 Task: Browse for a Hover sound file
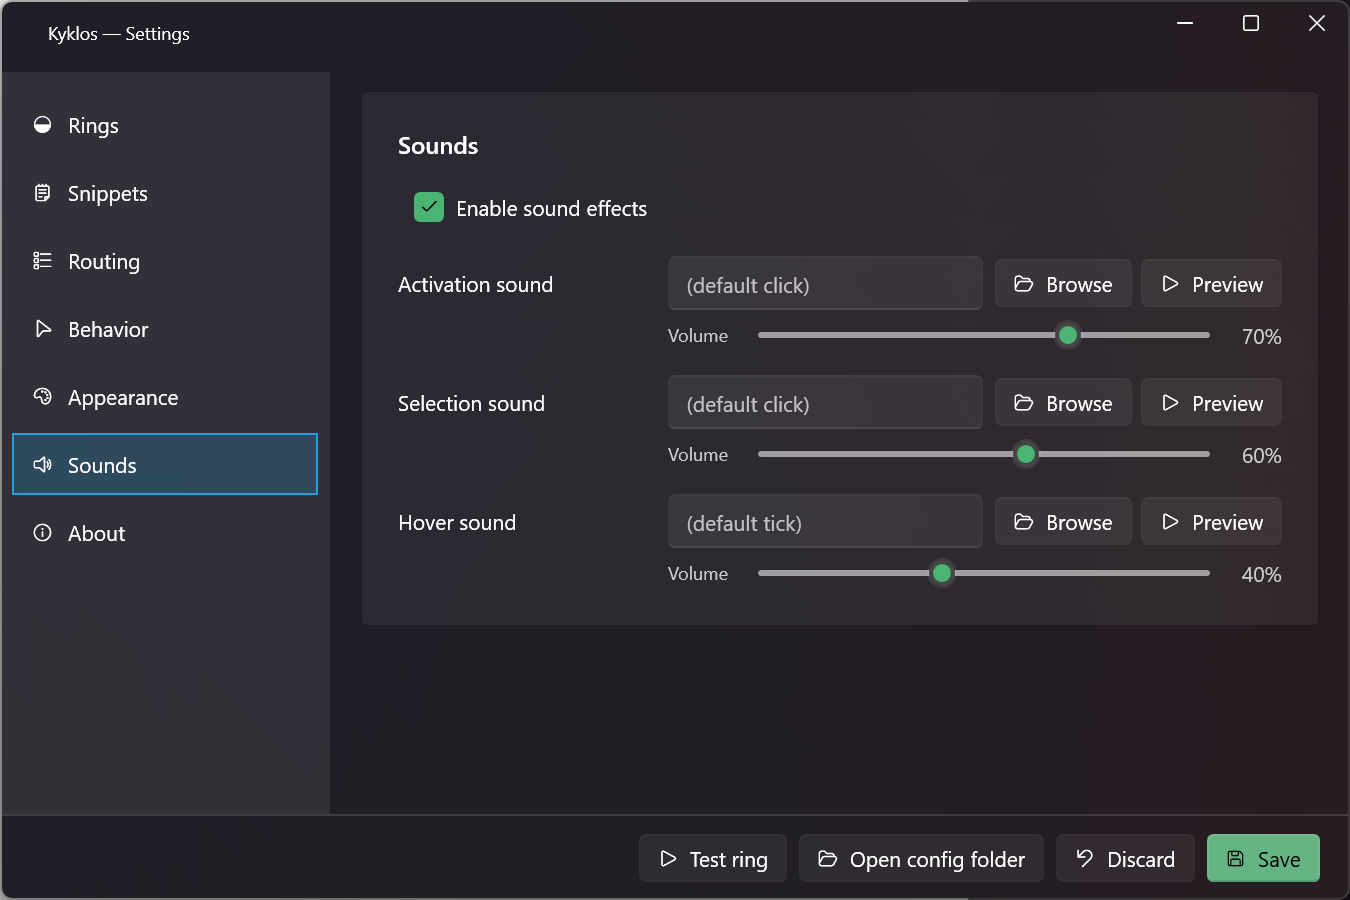[x=1063, y=522]
